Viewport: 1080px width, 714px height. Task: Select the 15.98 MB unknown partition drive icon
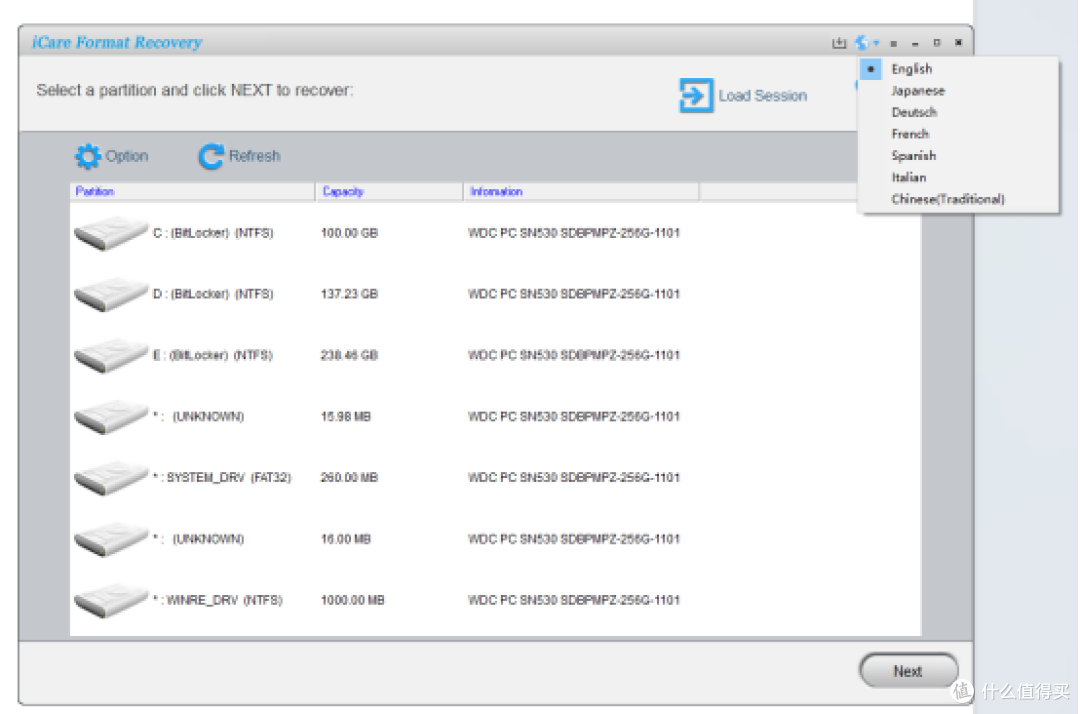(110, 417)
